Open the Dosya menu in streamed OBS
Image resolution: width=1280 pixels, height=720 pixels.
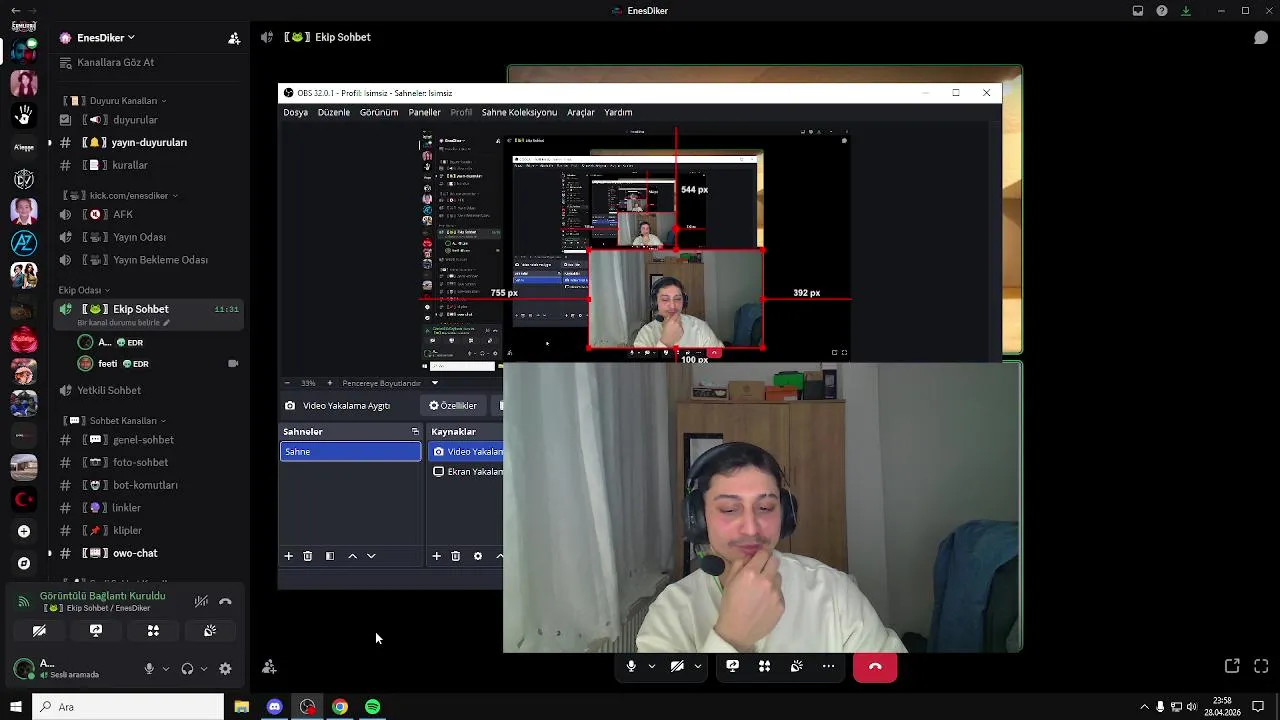[296, 112]
